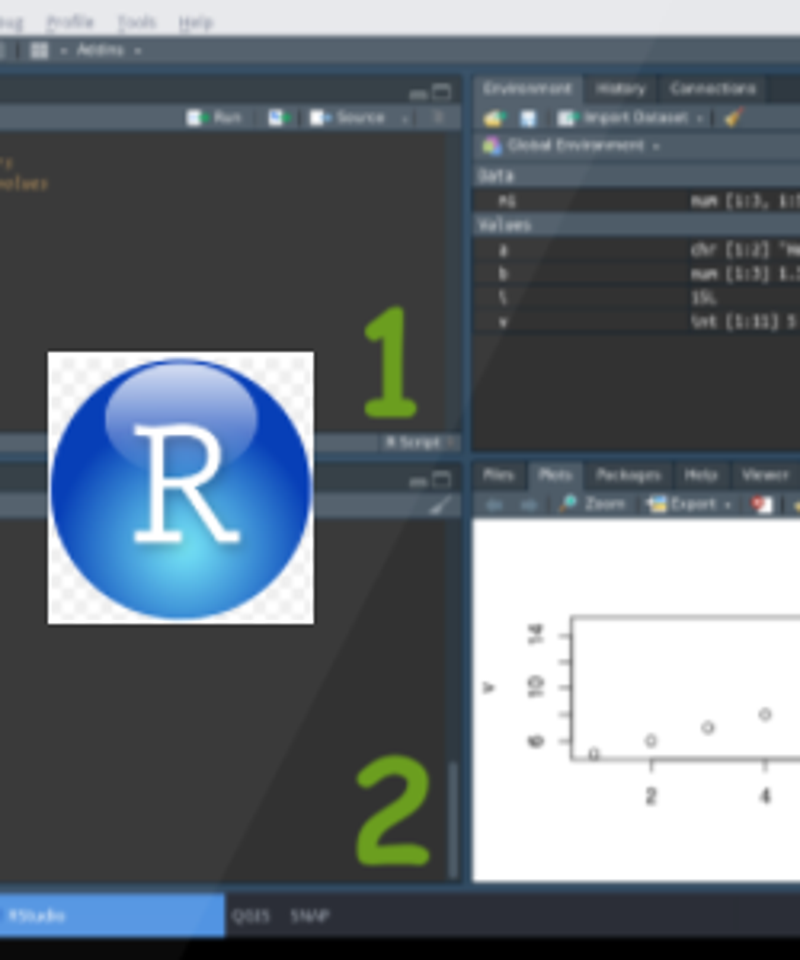Click the save workspace disk icon
800x960 pixels.
[528, 118]
